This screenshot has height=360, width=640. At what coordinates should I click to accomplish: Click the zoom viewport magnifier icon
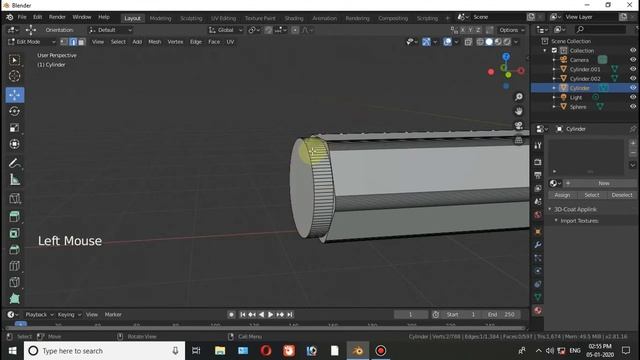point(518,97)
